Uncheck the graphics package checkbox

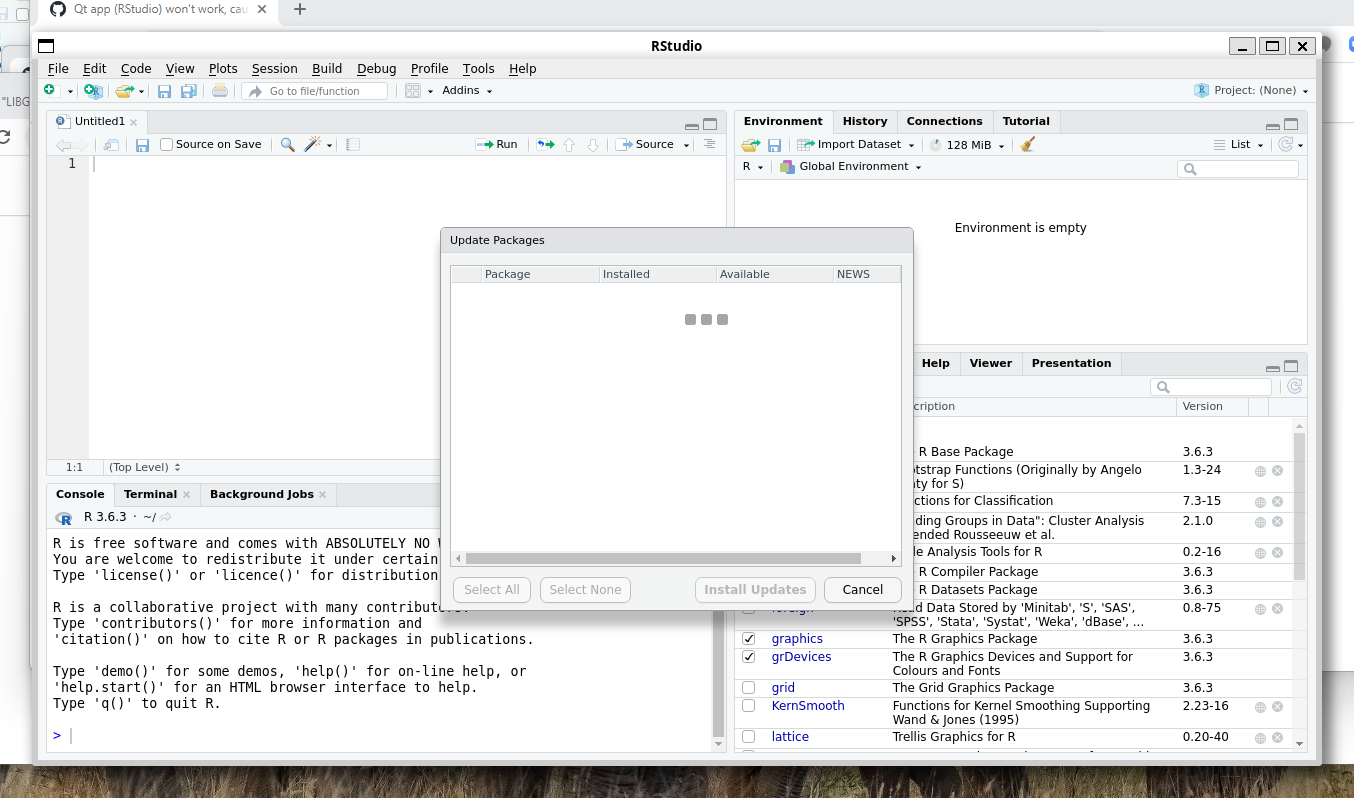(748, 638)
